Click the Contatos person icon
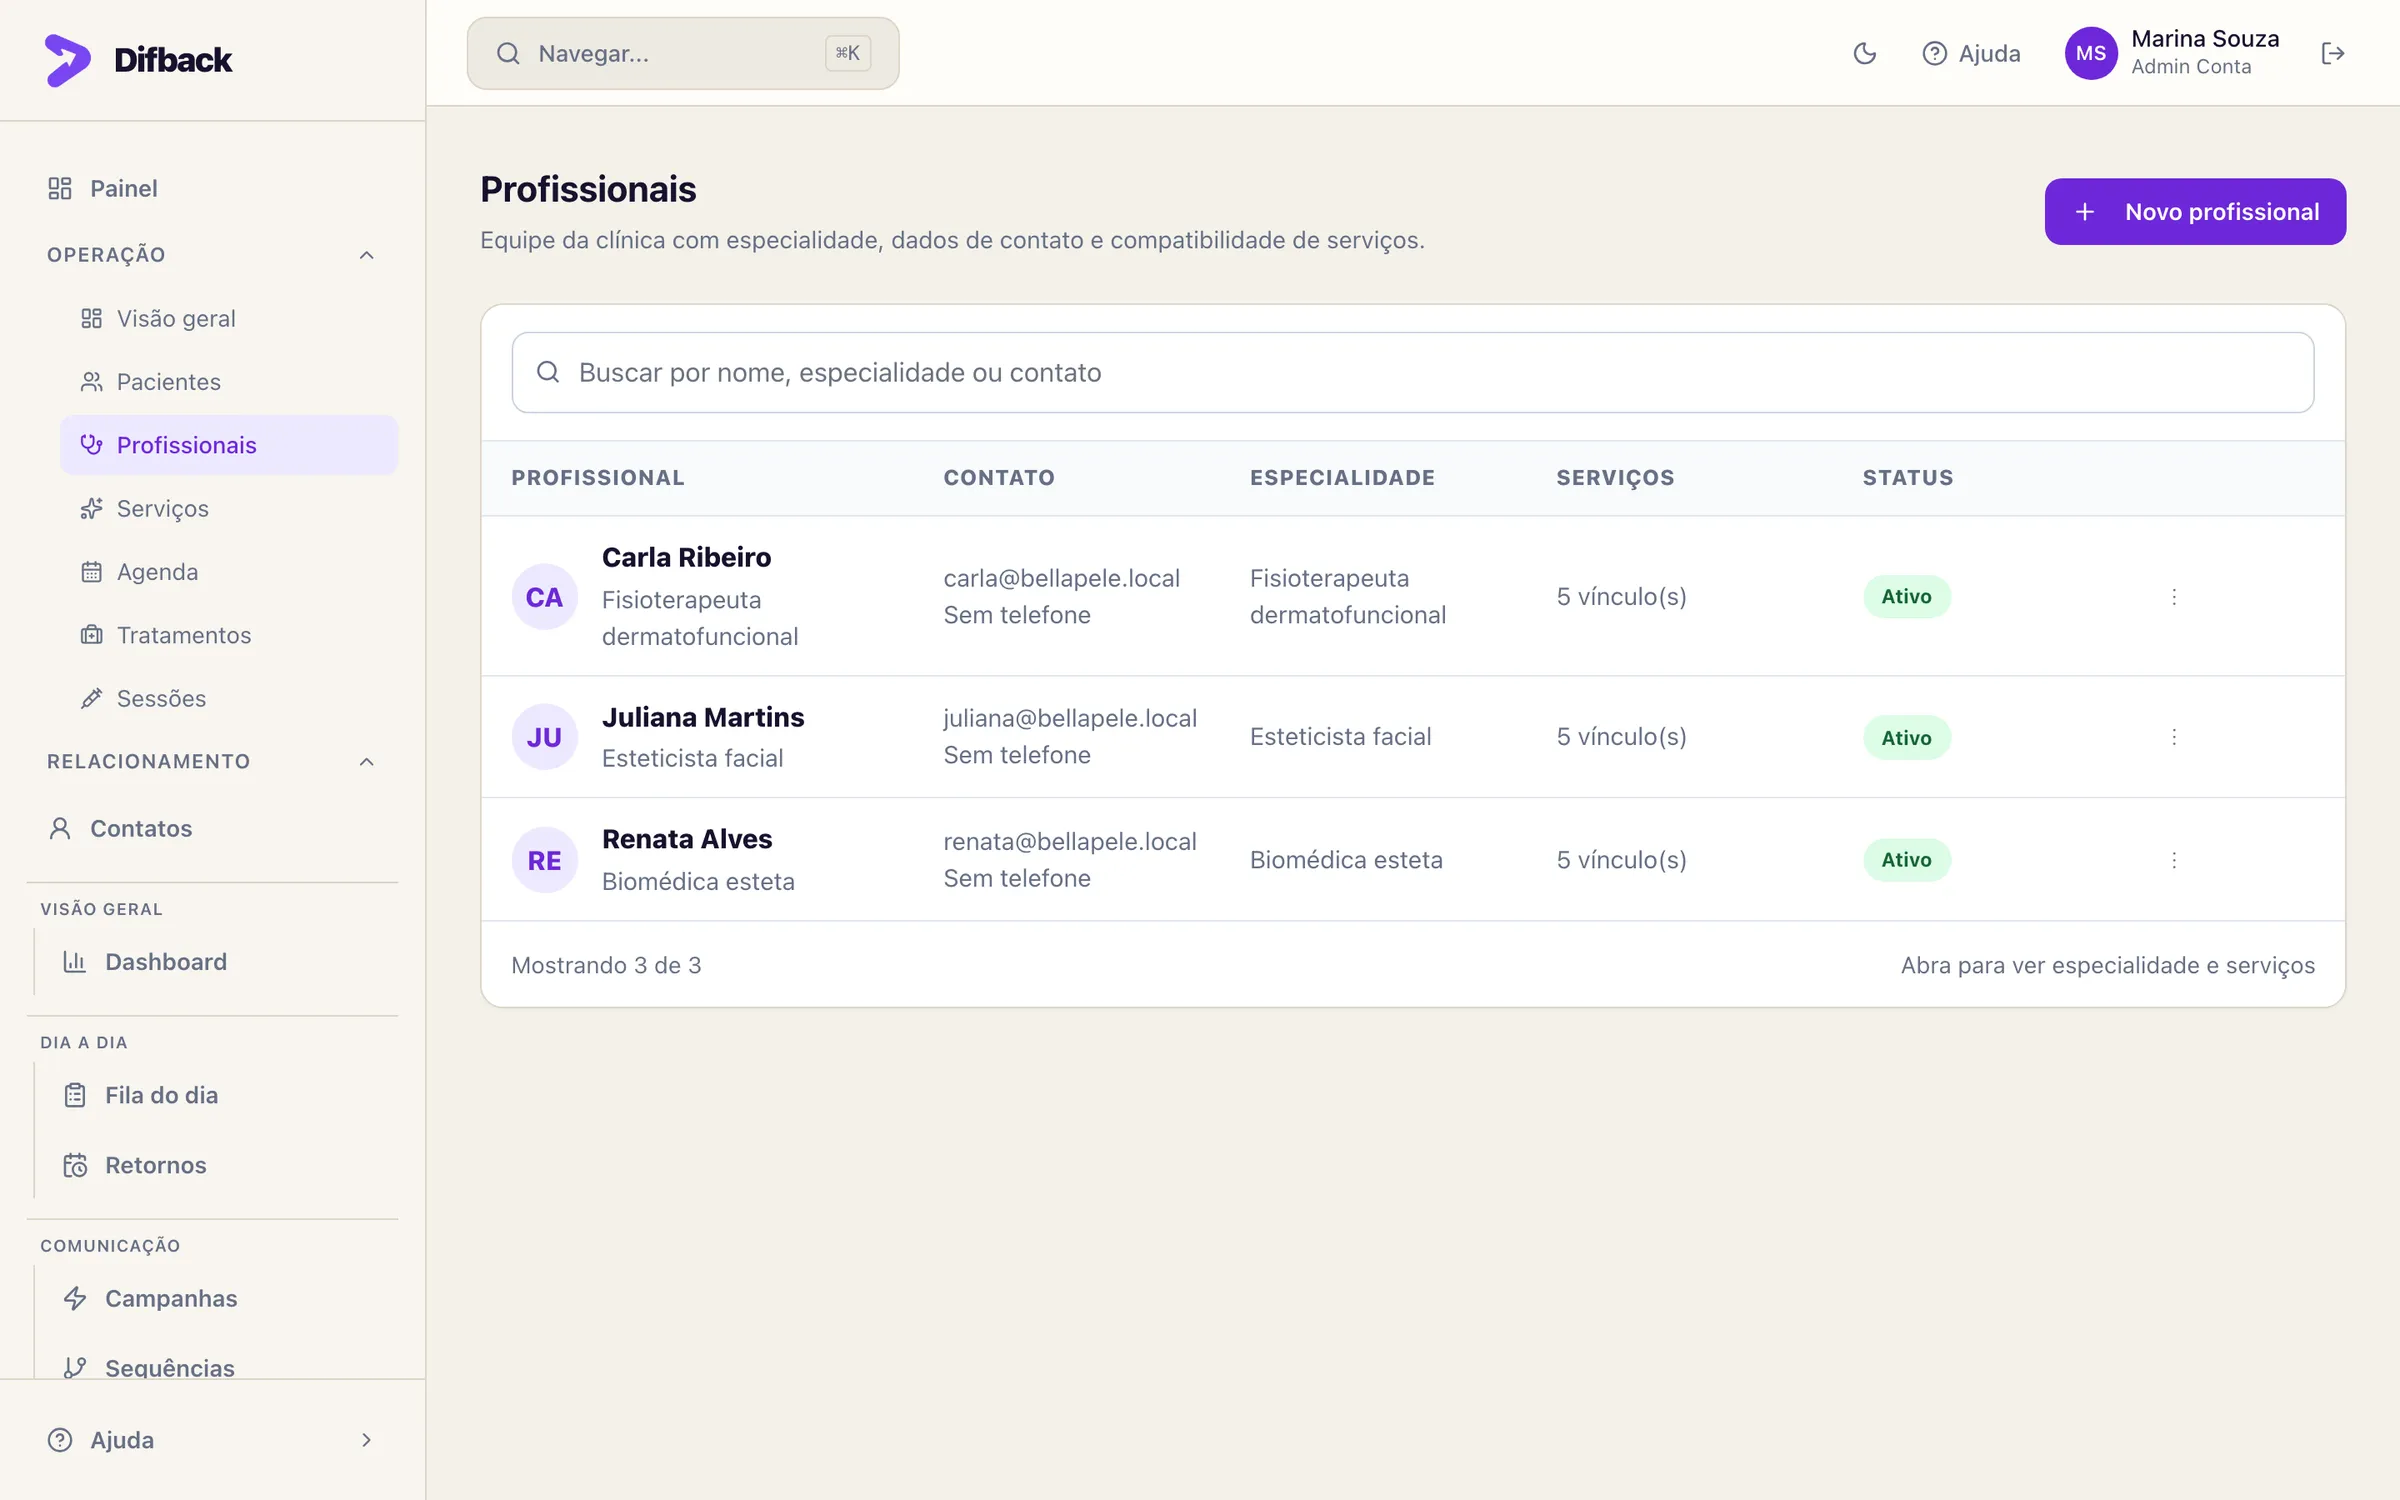The width and height of the screenshot is (2400, 1500). 60,829
